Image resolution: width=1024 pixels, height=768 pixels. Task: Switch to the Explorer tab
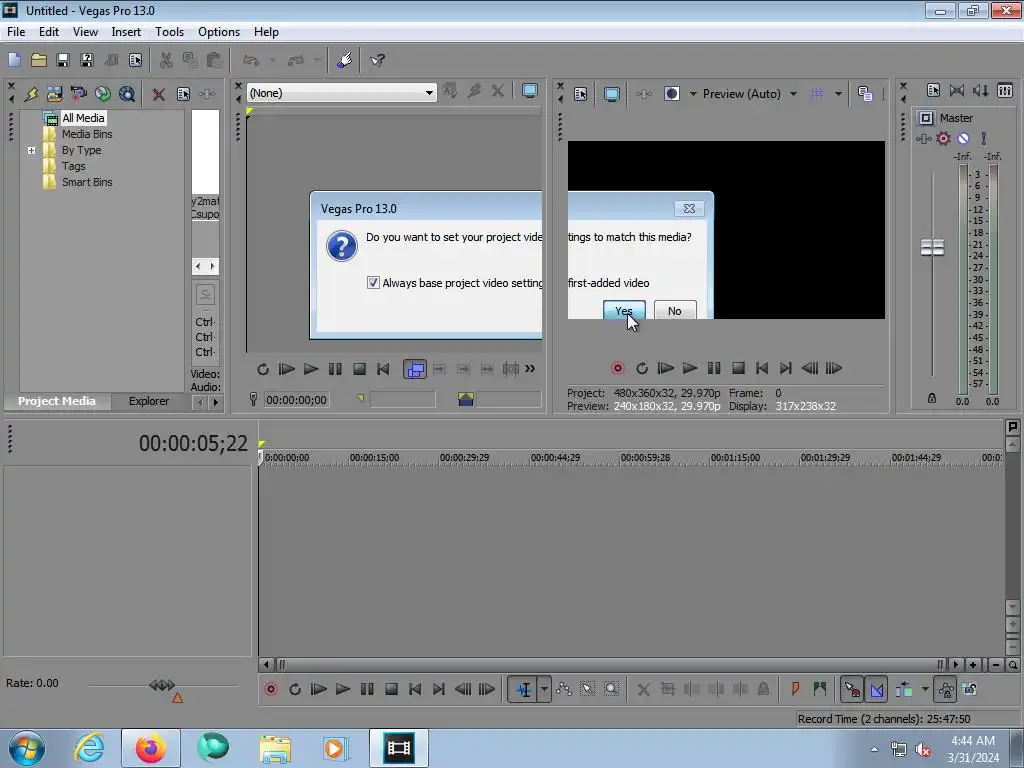149,401
